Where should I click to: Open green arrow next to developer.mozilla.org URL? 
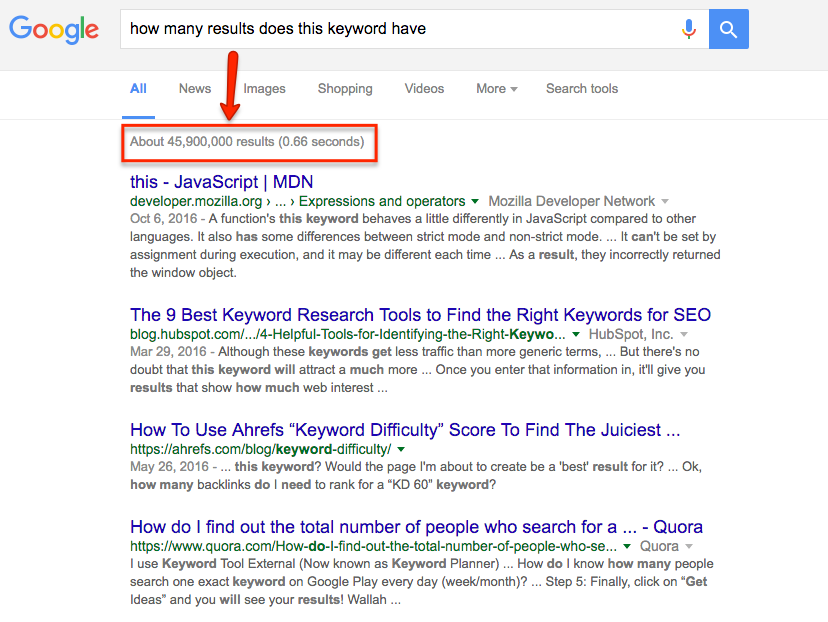click(475, 201)
